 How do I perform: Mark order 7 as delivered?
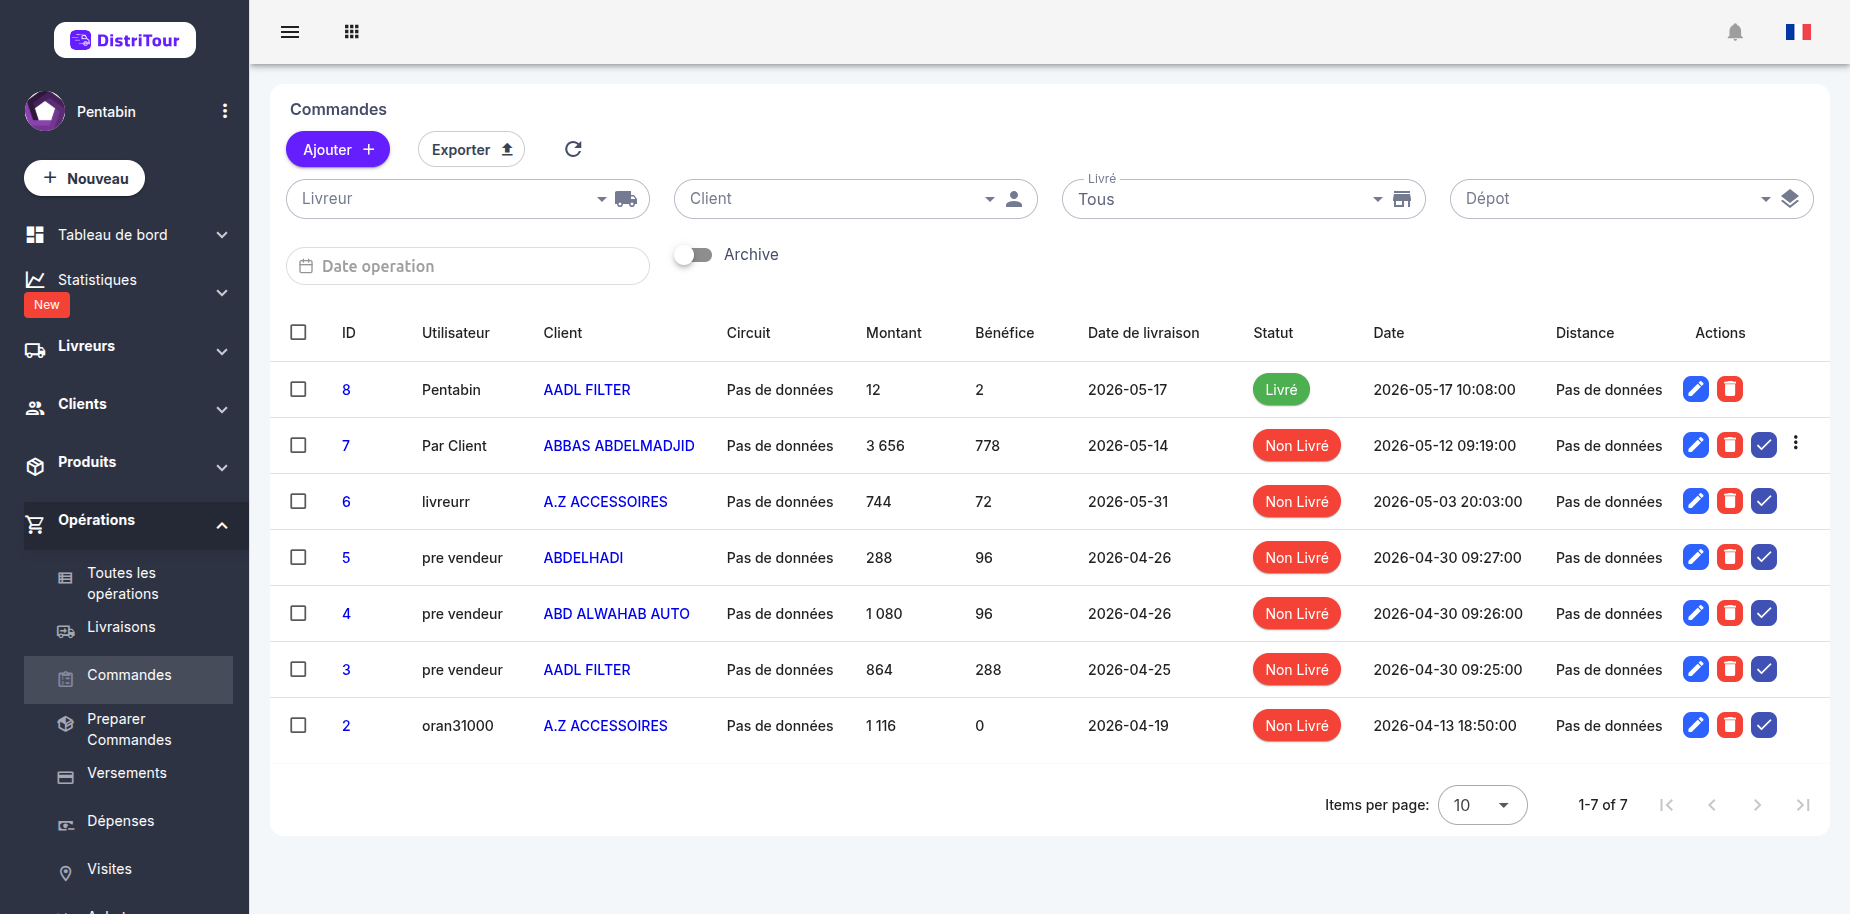pos(1764,445)
